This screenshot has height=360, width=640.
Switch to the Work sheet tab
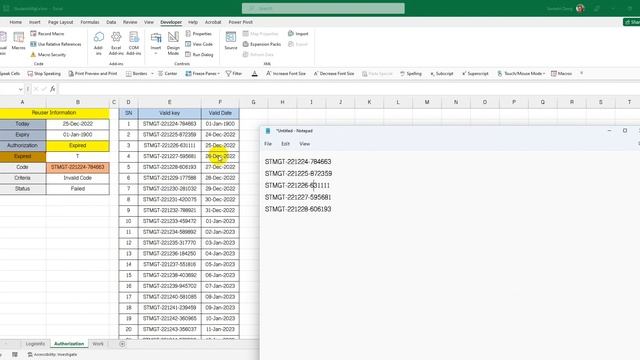[98, 344]
